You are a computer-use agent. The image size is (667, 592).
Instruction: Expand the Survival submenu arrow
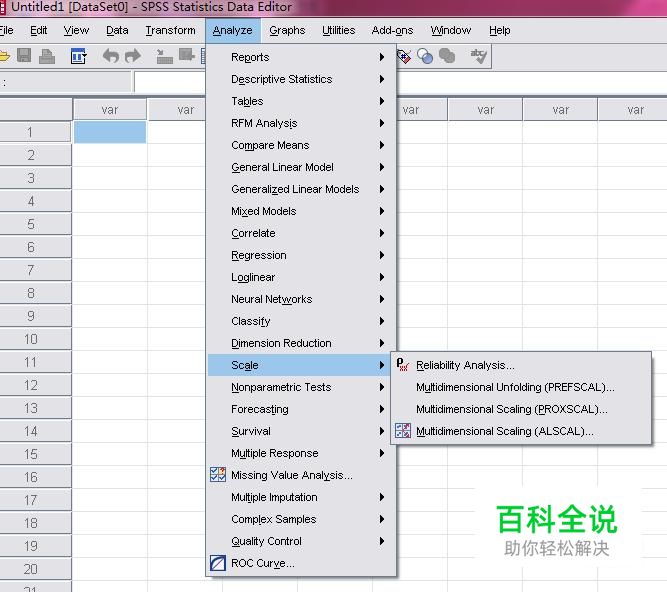click(382, 431)
